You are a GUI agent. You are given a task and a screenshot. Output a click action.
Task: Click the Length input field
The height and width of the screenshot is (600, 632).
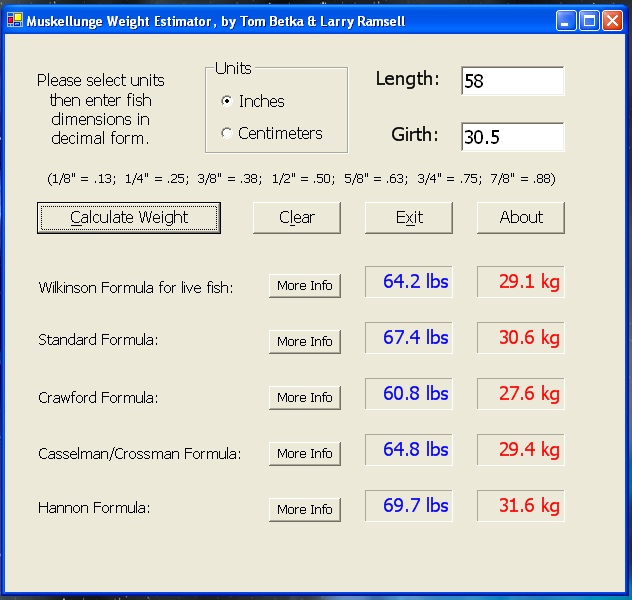pos(512,82)
